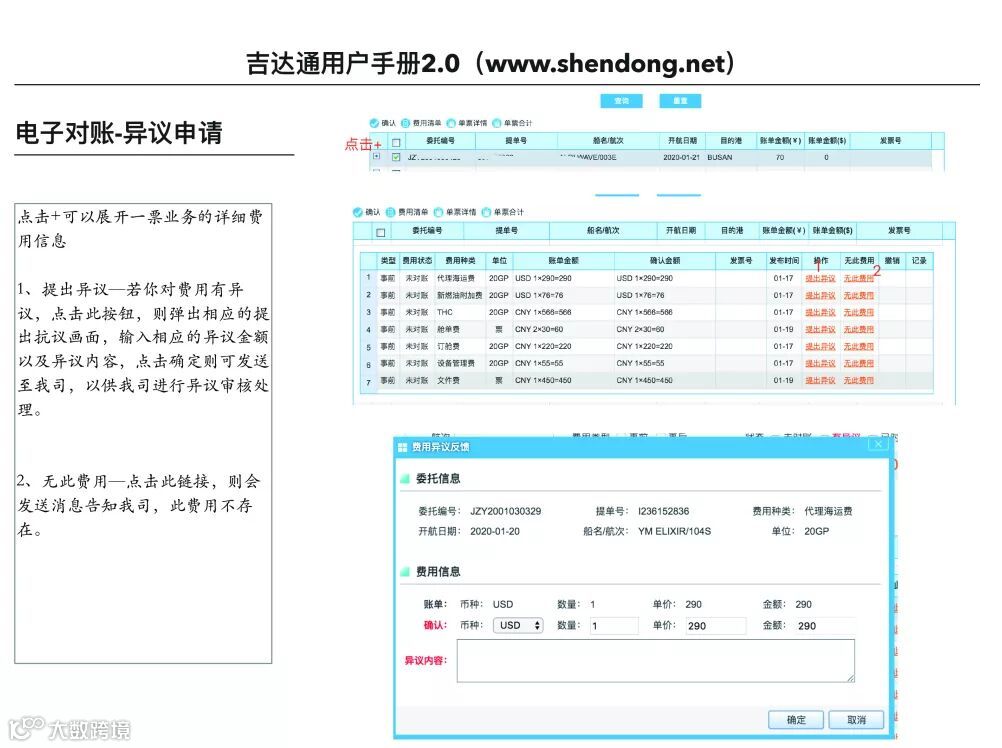1002x748 pixels.
Task: Tick the header checkbox of the fee detail table
Action: click(381, 233)
